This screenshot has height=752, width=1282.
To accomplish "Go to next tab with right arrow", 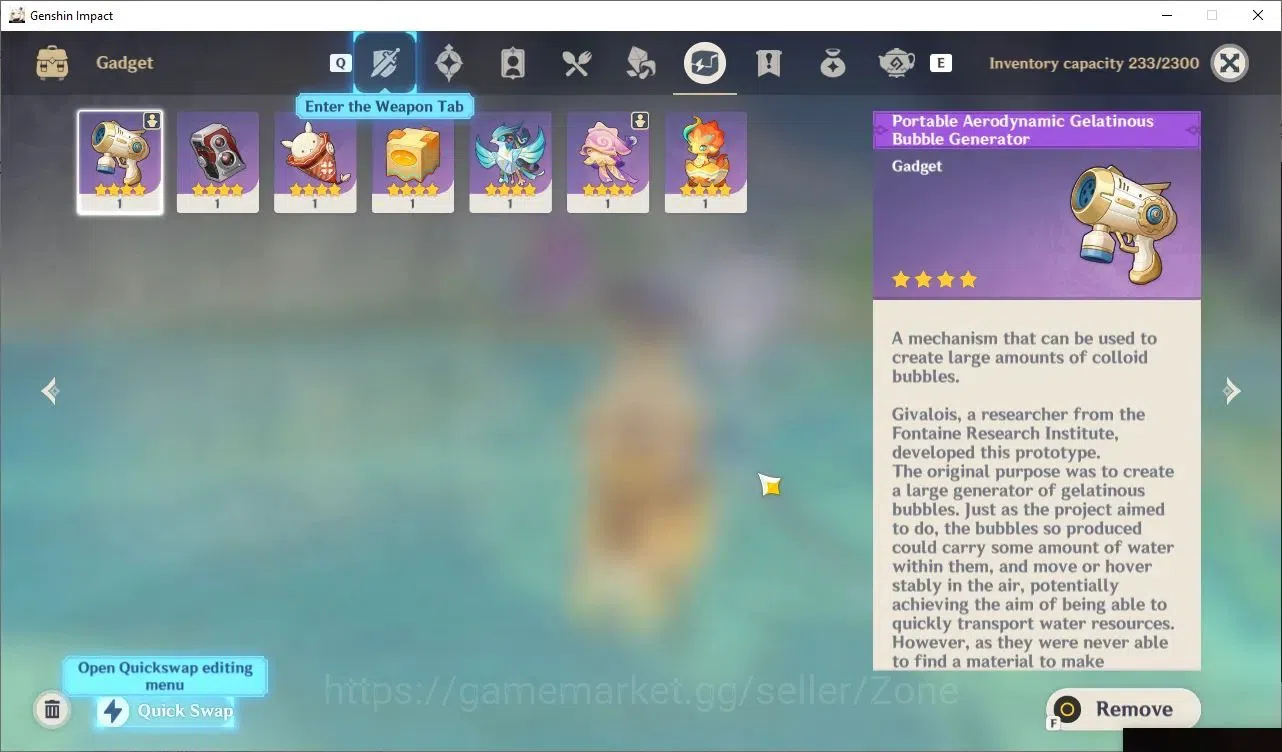I will (1232, 390).
